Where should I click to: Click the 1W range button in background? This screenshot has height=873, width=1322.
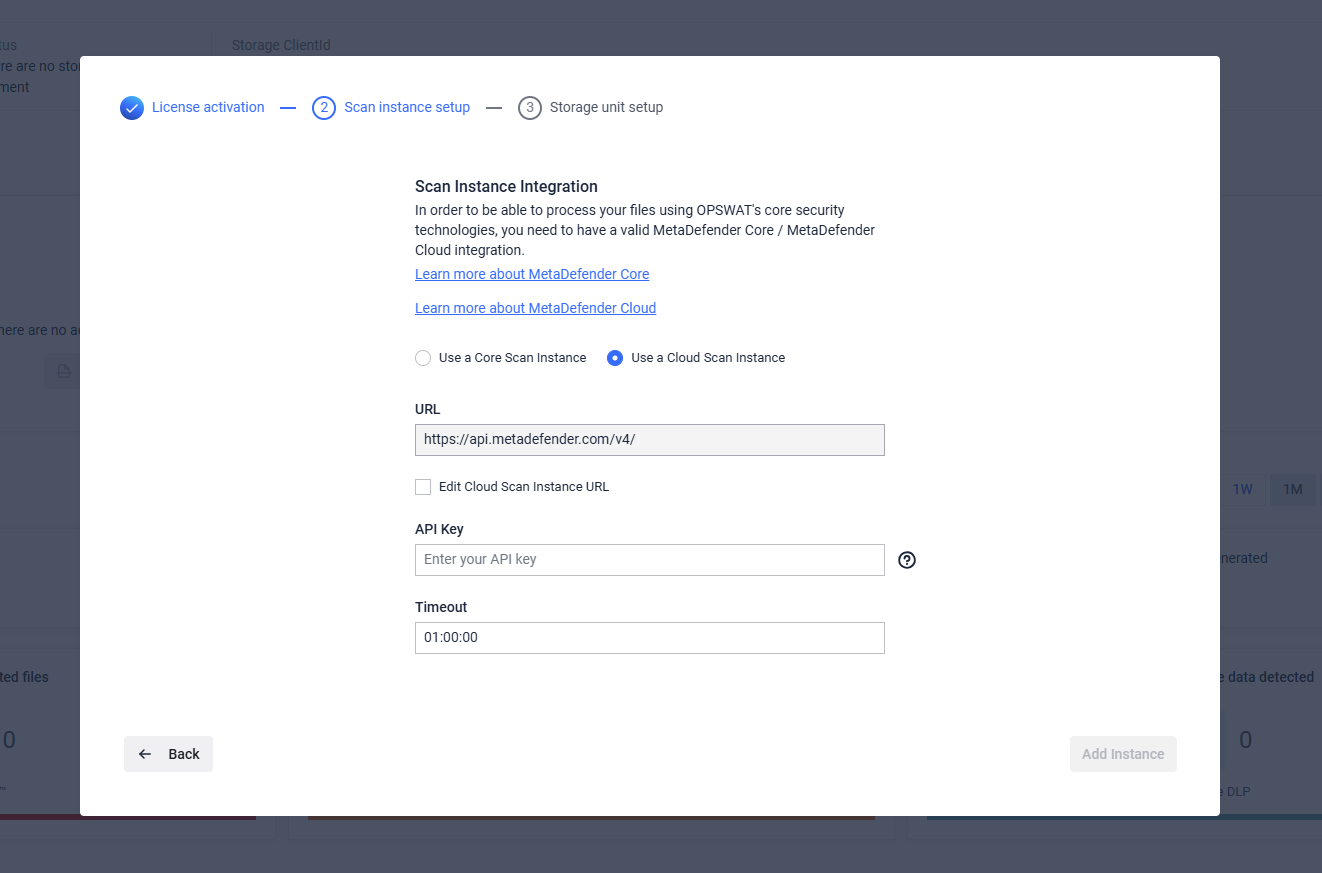1242,489
